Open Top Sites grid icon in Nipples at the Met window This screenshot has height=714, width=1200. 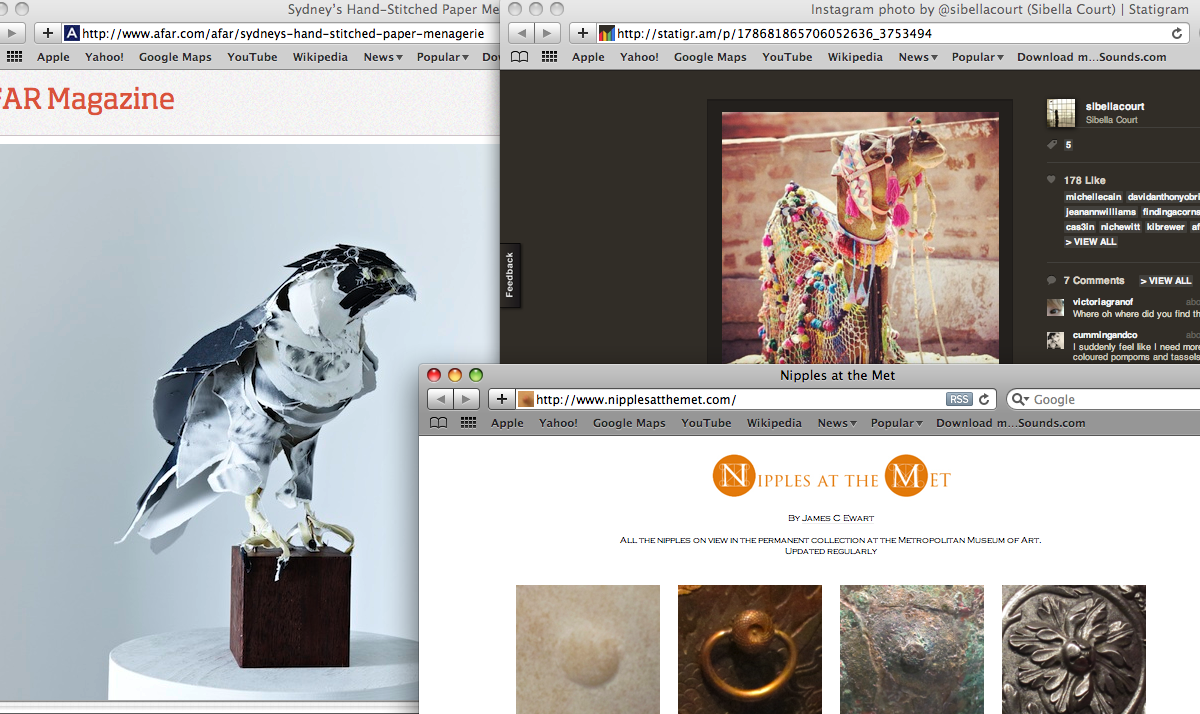468,423
